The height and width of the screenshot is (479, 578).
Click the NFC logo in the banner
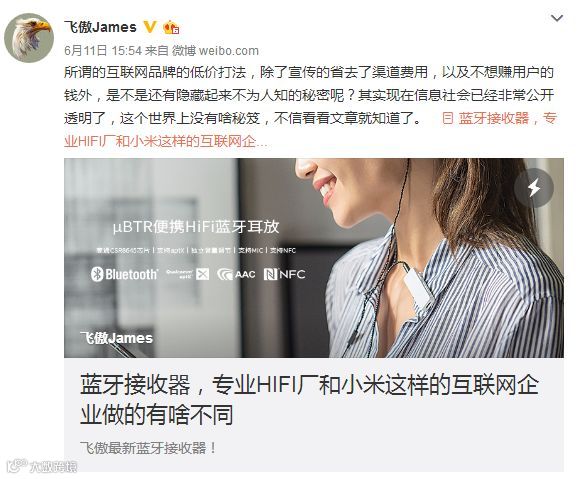(x=284, y=274)
